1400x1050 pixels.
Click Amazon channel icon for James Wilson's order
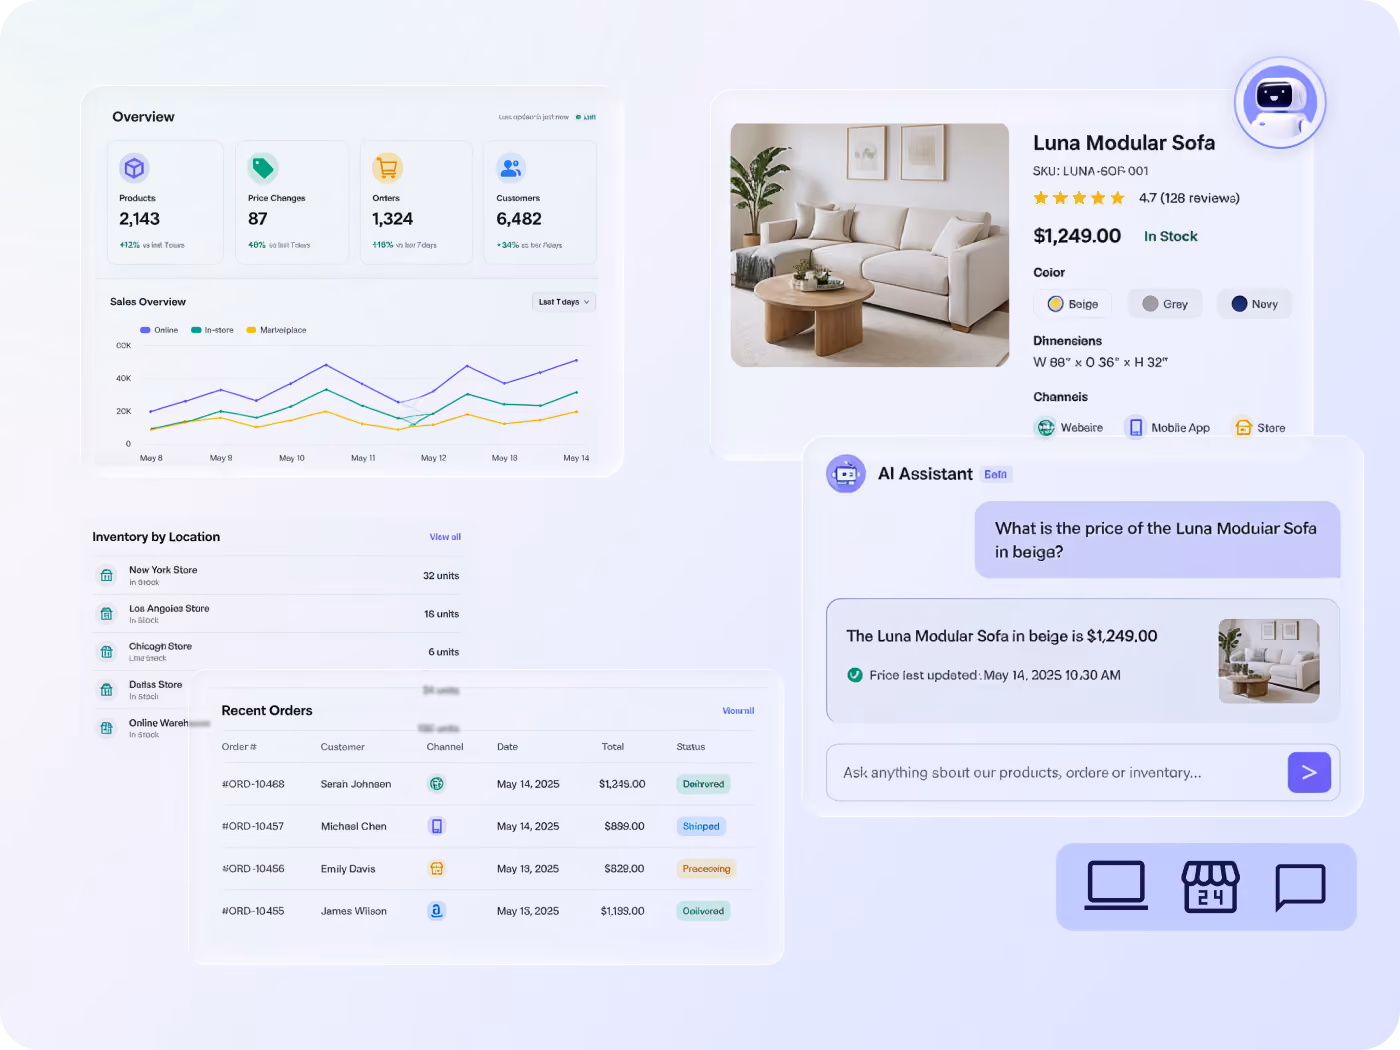[x=437, y=910]
